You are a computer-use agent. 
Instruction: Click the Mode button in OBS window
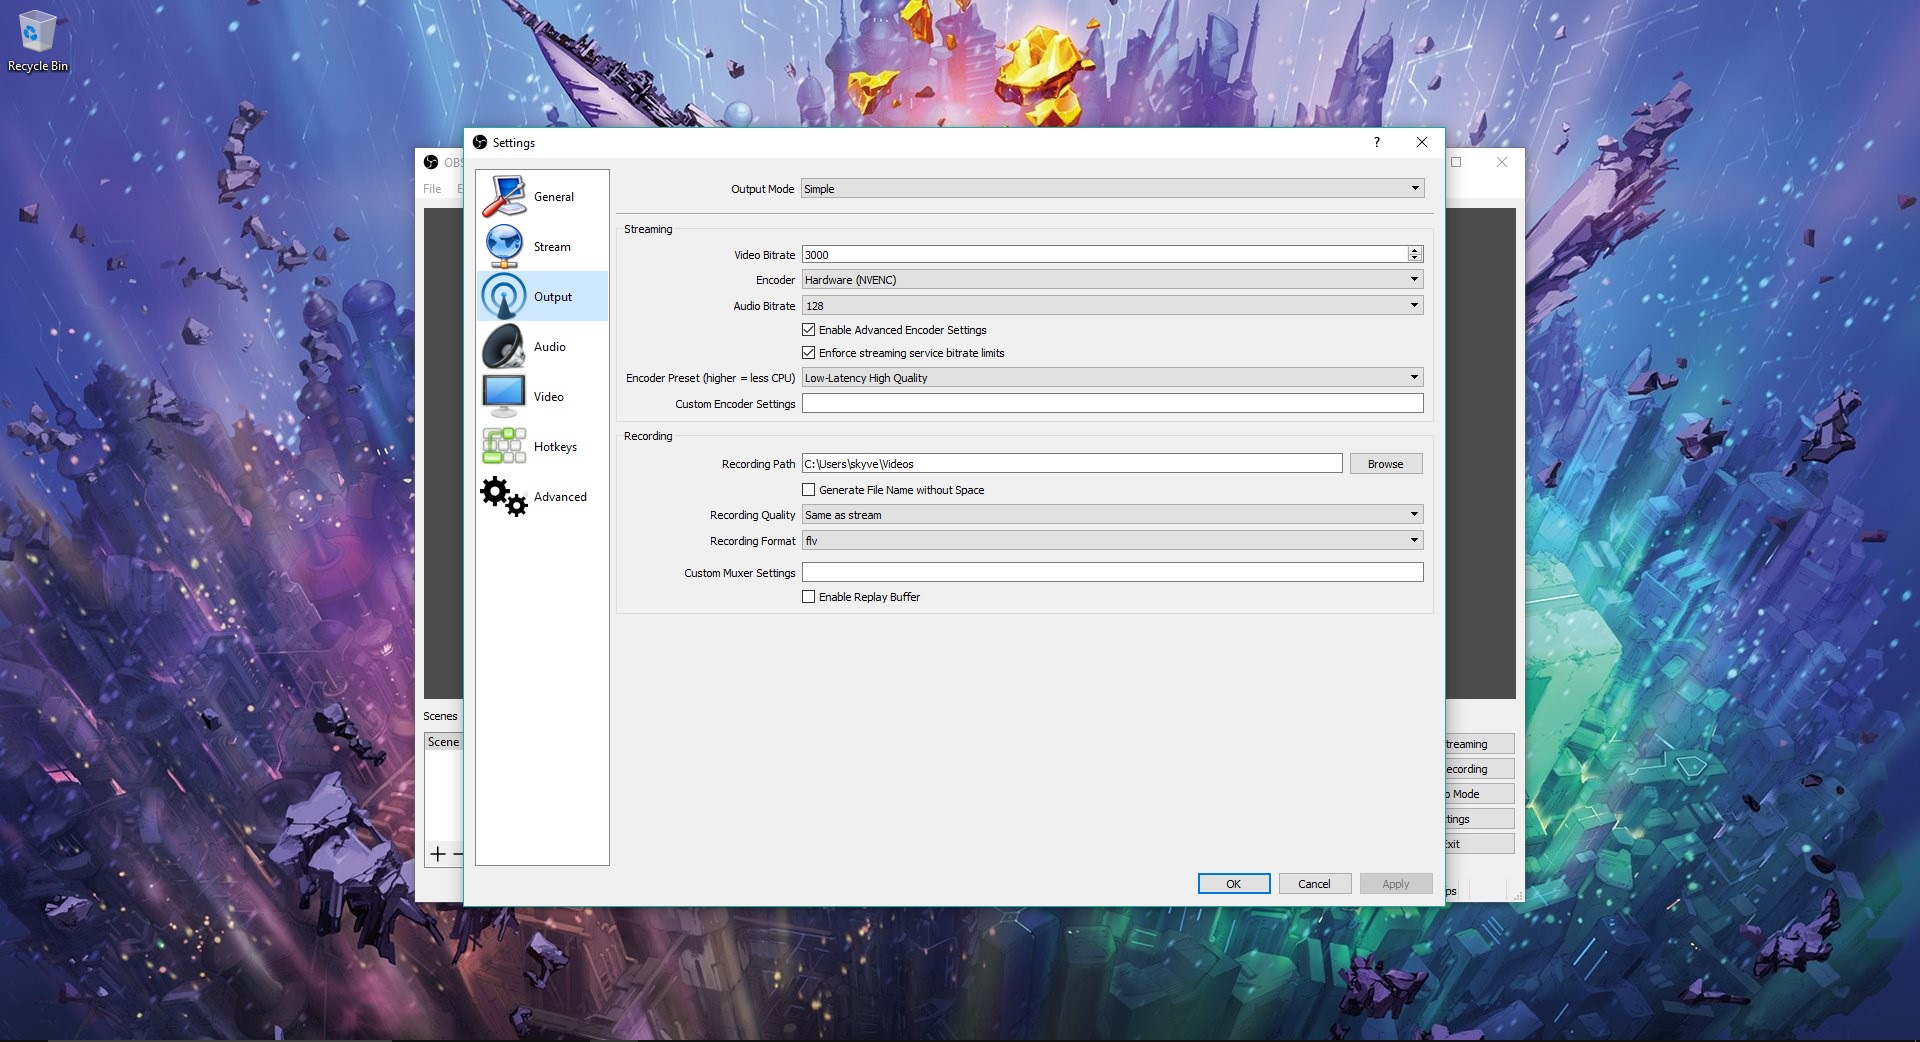[1480, 793]
